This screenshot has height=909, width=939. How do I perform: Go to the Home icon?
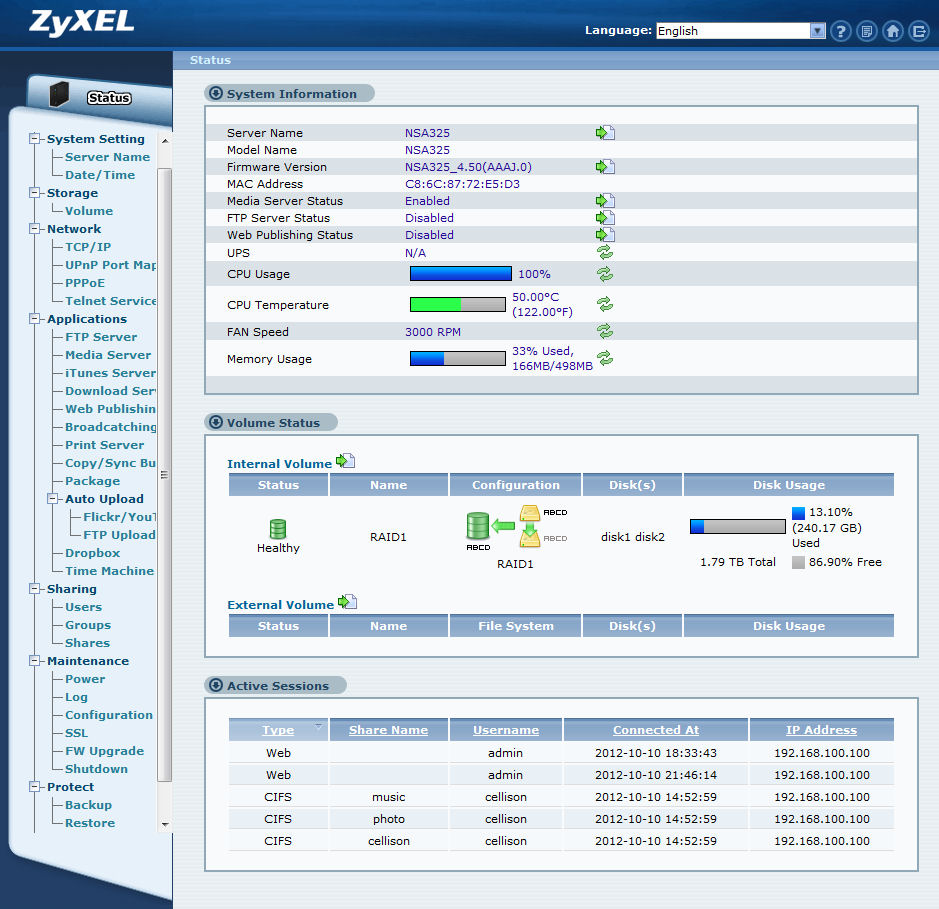[x=893, y=31]
